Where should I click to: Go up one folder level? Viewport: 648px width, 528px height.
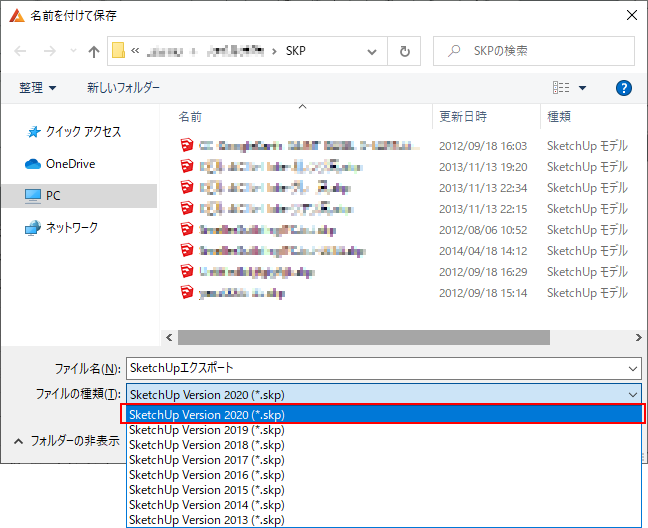[x=94, y=51]
